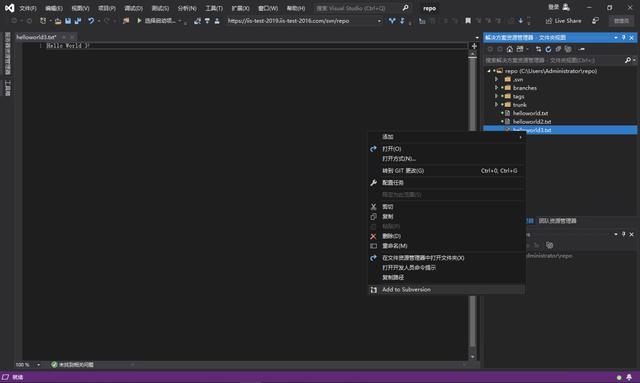Click the switch views icon in Solution Explorer toolbar

coord(520,49)
